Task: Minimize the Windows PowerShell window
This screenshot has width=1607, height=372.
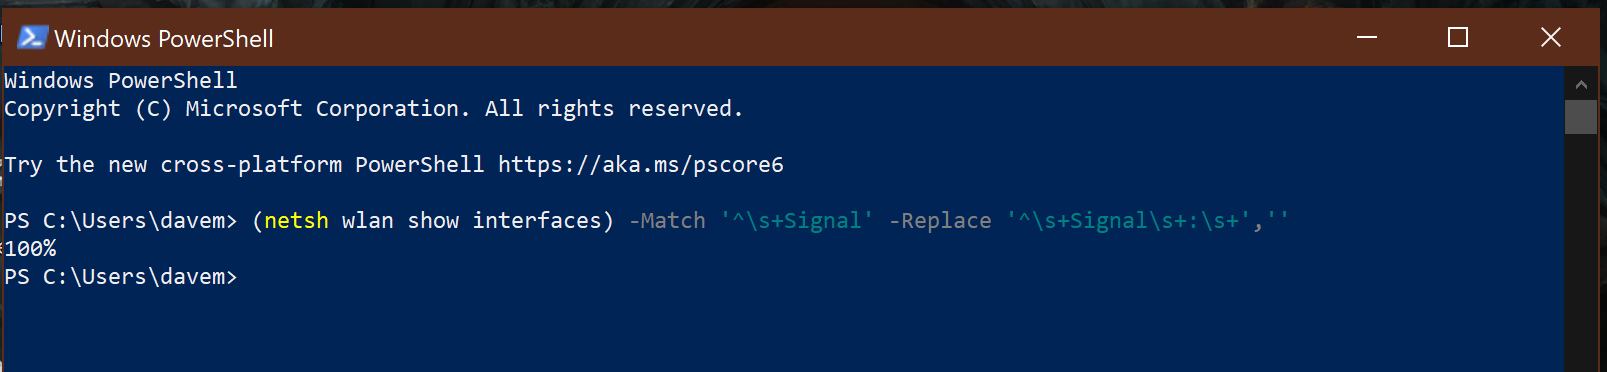Action: 1367,37
